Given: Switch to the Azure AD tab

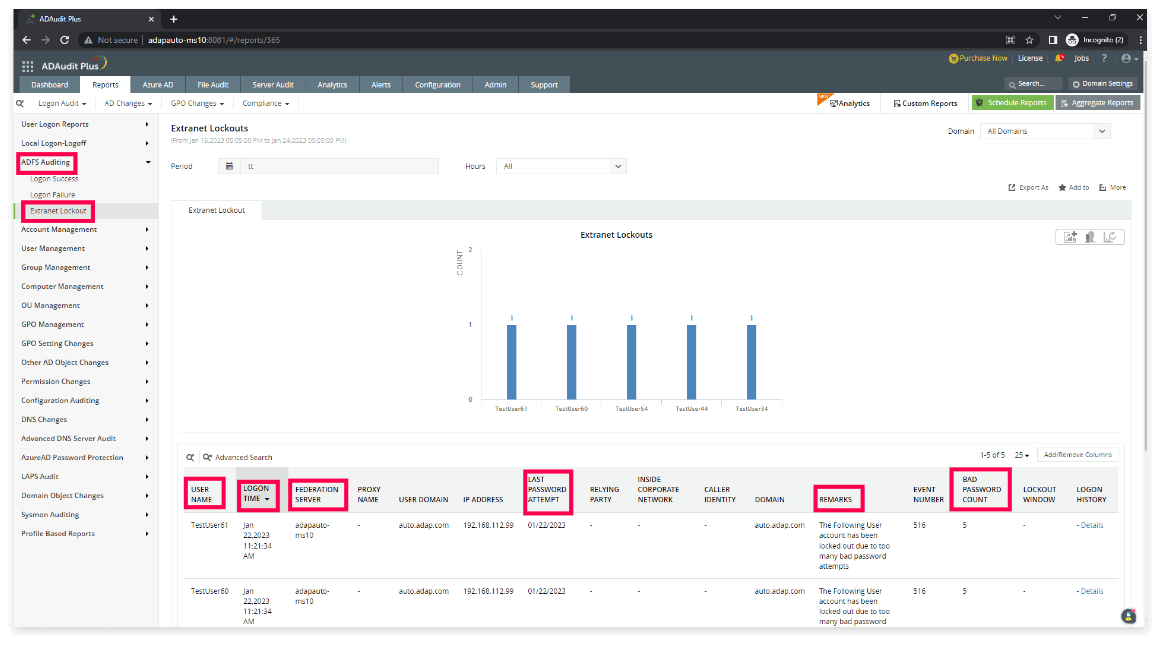Looking at the screenshot, I should point(158,84).
